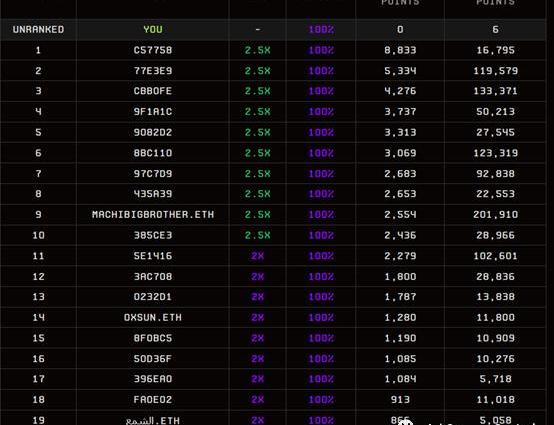The image size is (554, 425).
Task: Open the MACHIBIGBROTHER.ETH leaderboard entry
Action: click(153, 214)
